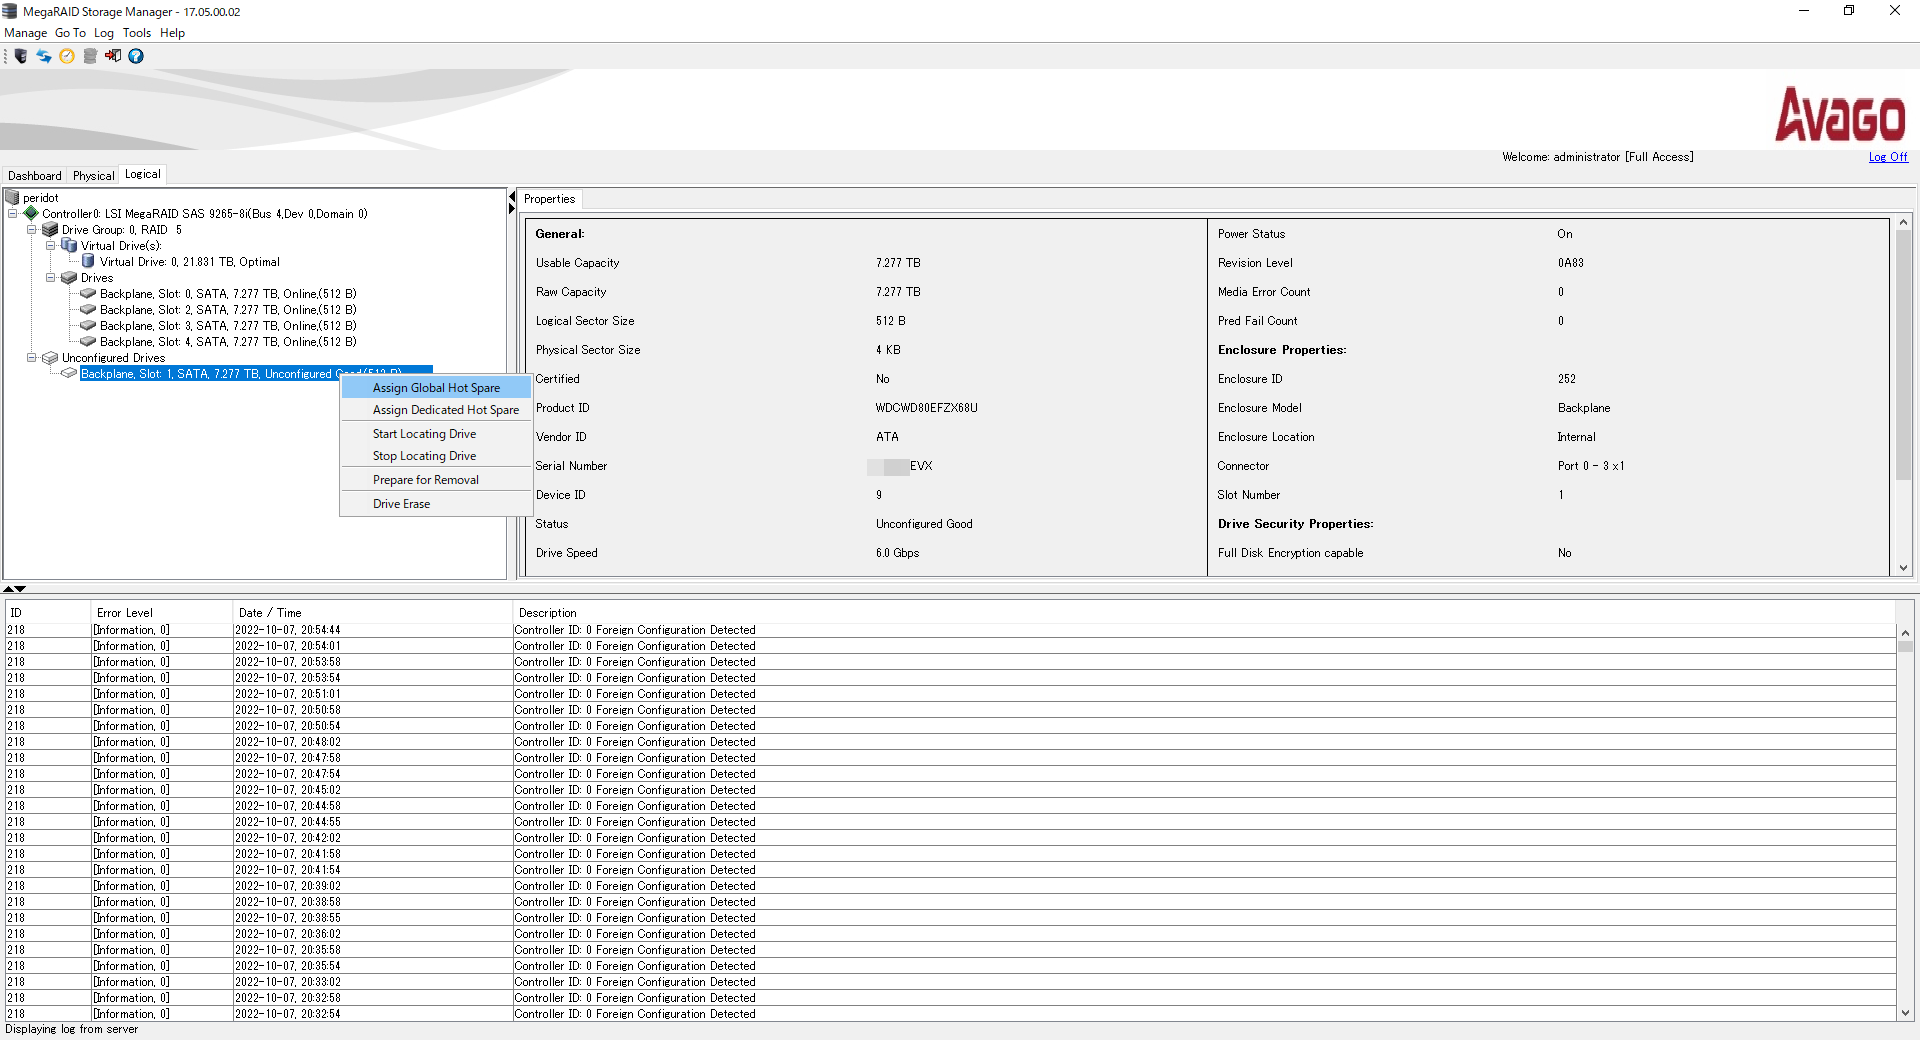
Task: Click the Slot 4 drive icon
Action: click(88, 341)
